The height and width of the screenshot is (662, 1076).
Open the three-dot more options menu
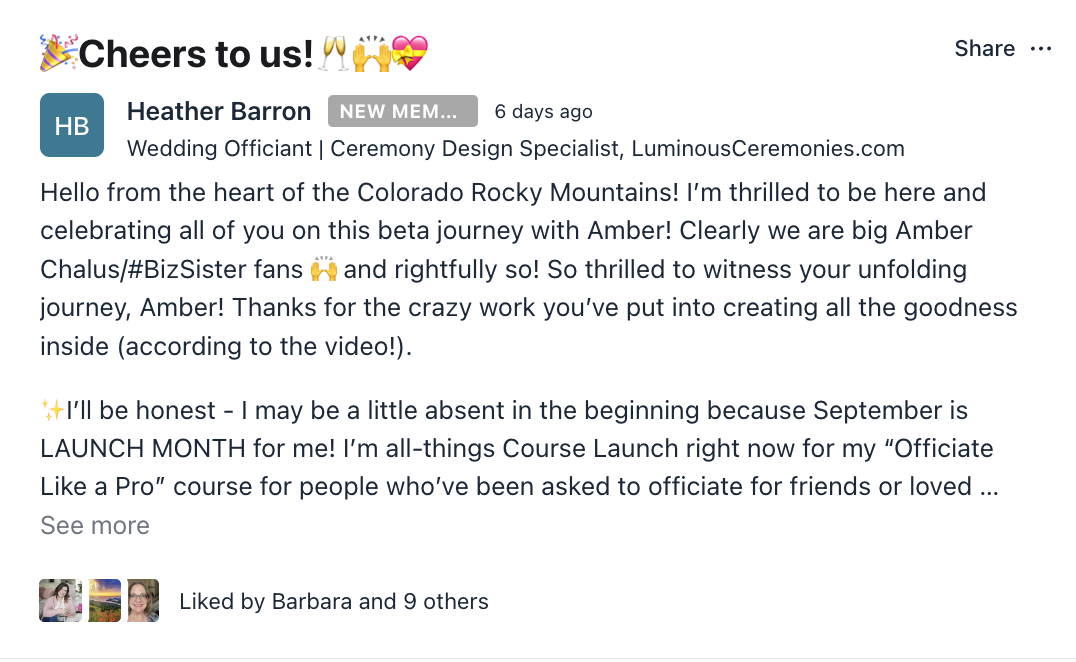point(1041,49)
